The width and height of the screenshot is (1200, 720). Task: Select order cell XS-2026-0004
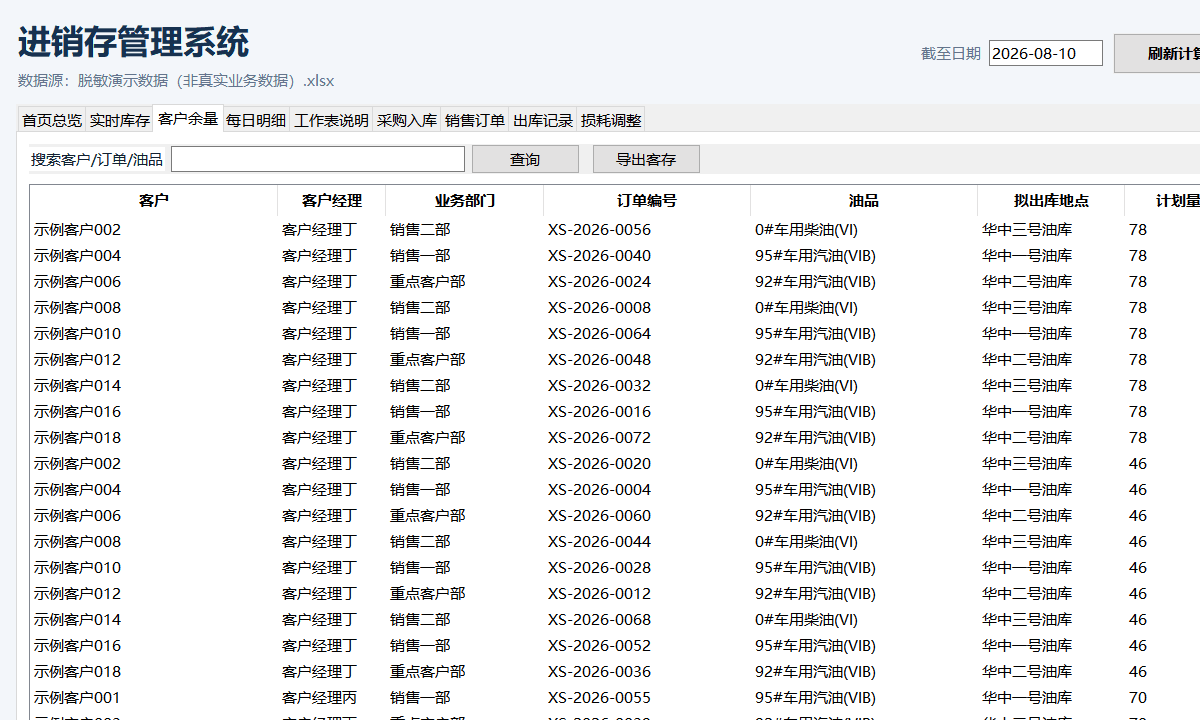tap(599, 489)
